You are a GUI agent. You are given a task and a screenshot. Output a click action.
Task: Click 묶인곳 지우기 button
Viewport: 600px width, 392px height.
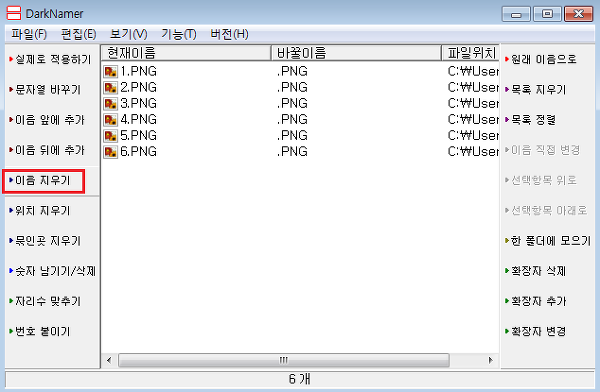pos(45,241)
